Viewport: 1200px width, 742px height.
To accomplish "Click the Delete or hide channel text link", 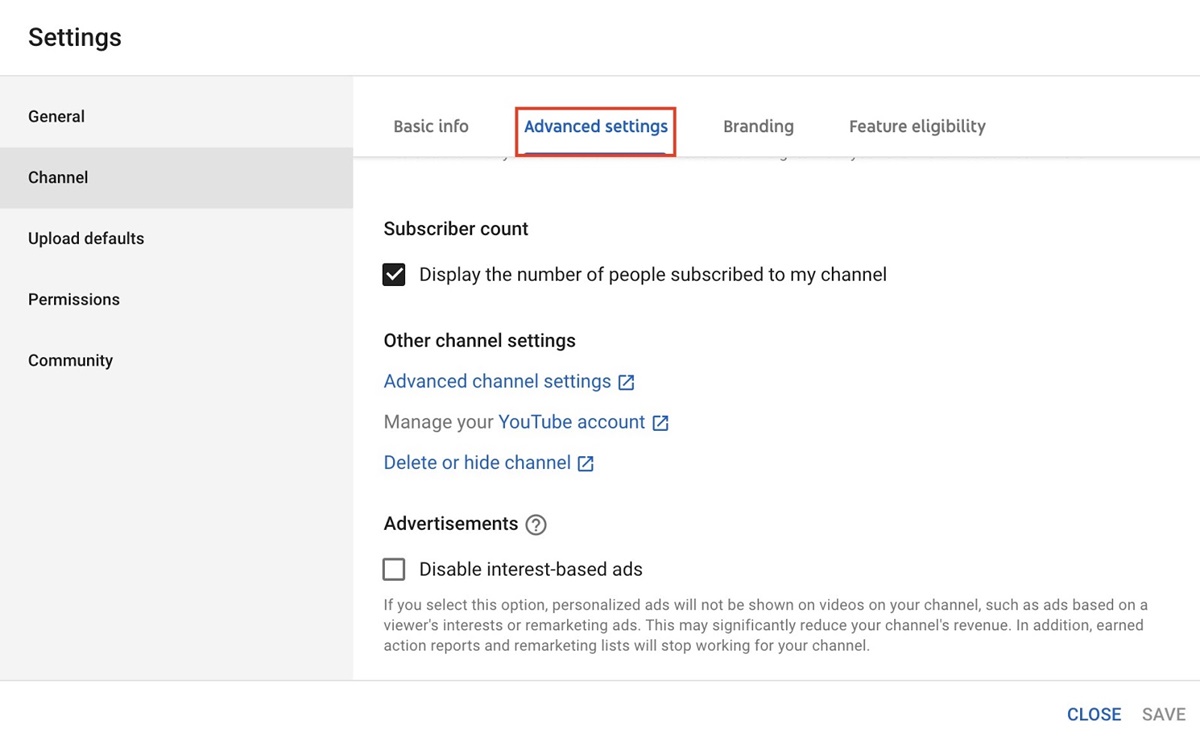I will click(x=477, y=464).
